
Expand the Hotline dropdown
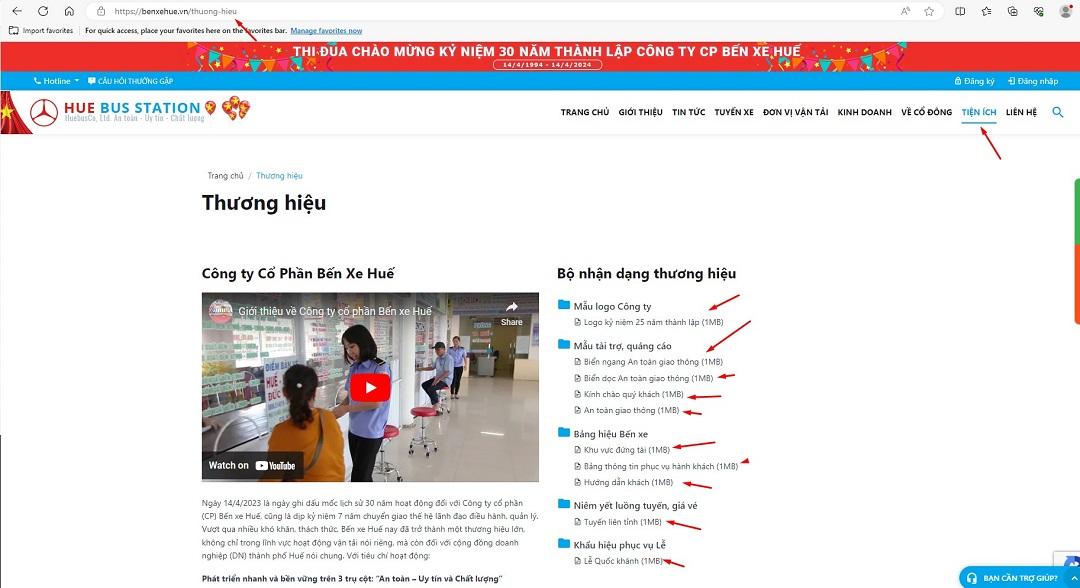(x=56, y=81)
